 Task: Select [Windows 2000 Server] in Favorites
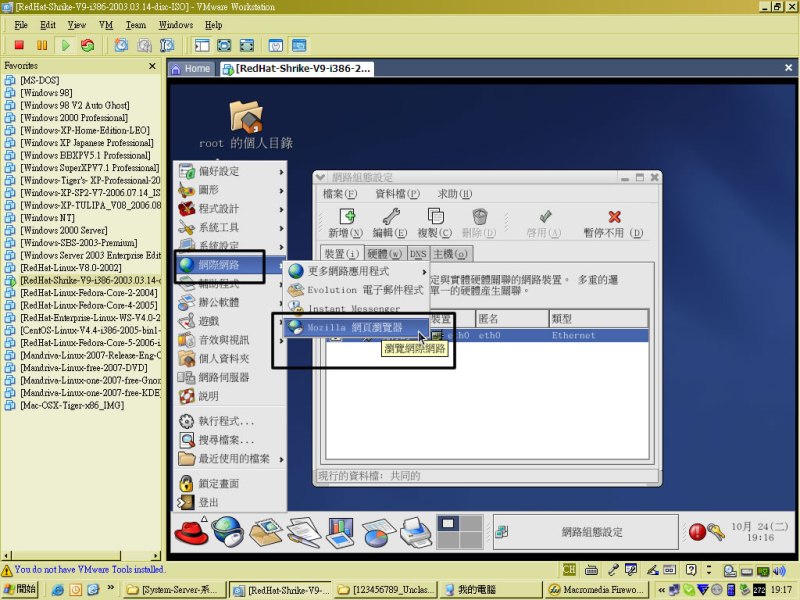coord(63,230)
